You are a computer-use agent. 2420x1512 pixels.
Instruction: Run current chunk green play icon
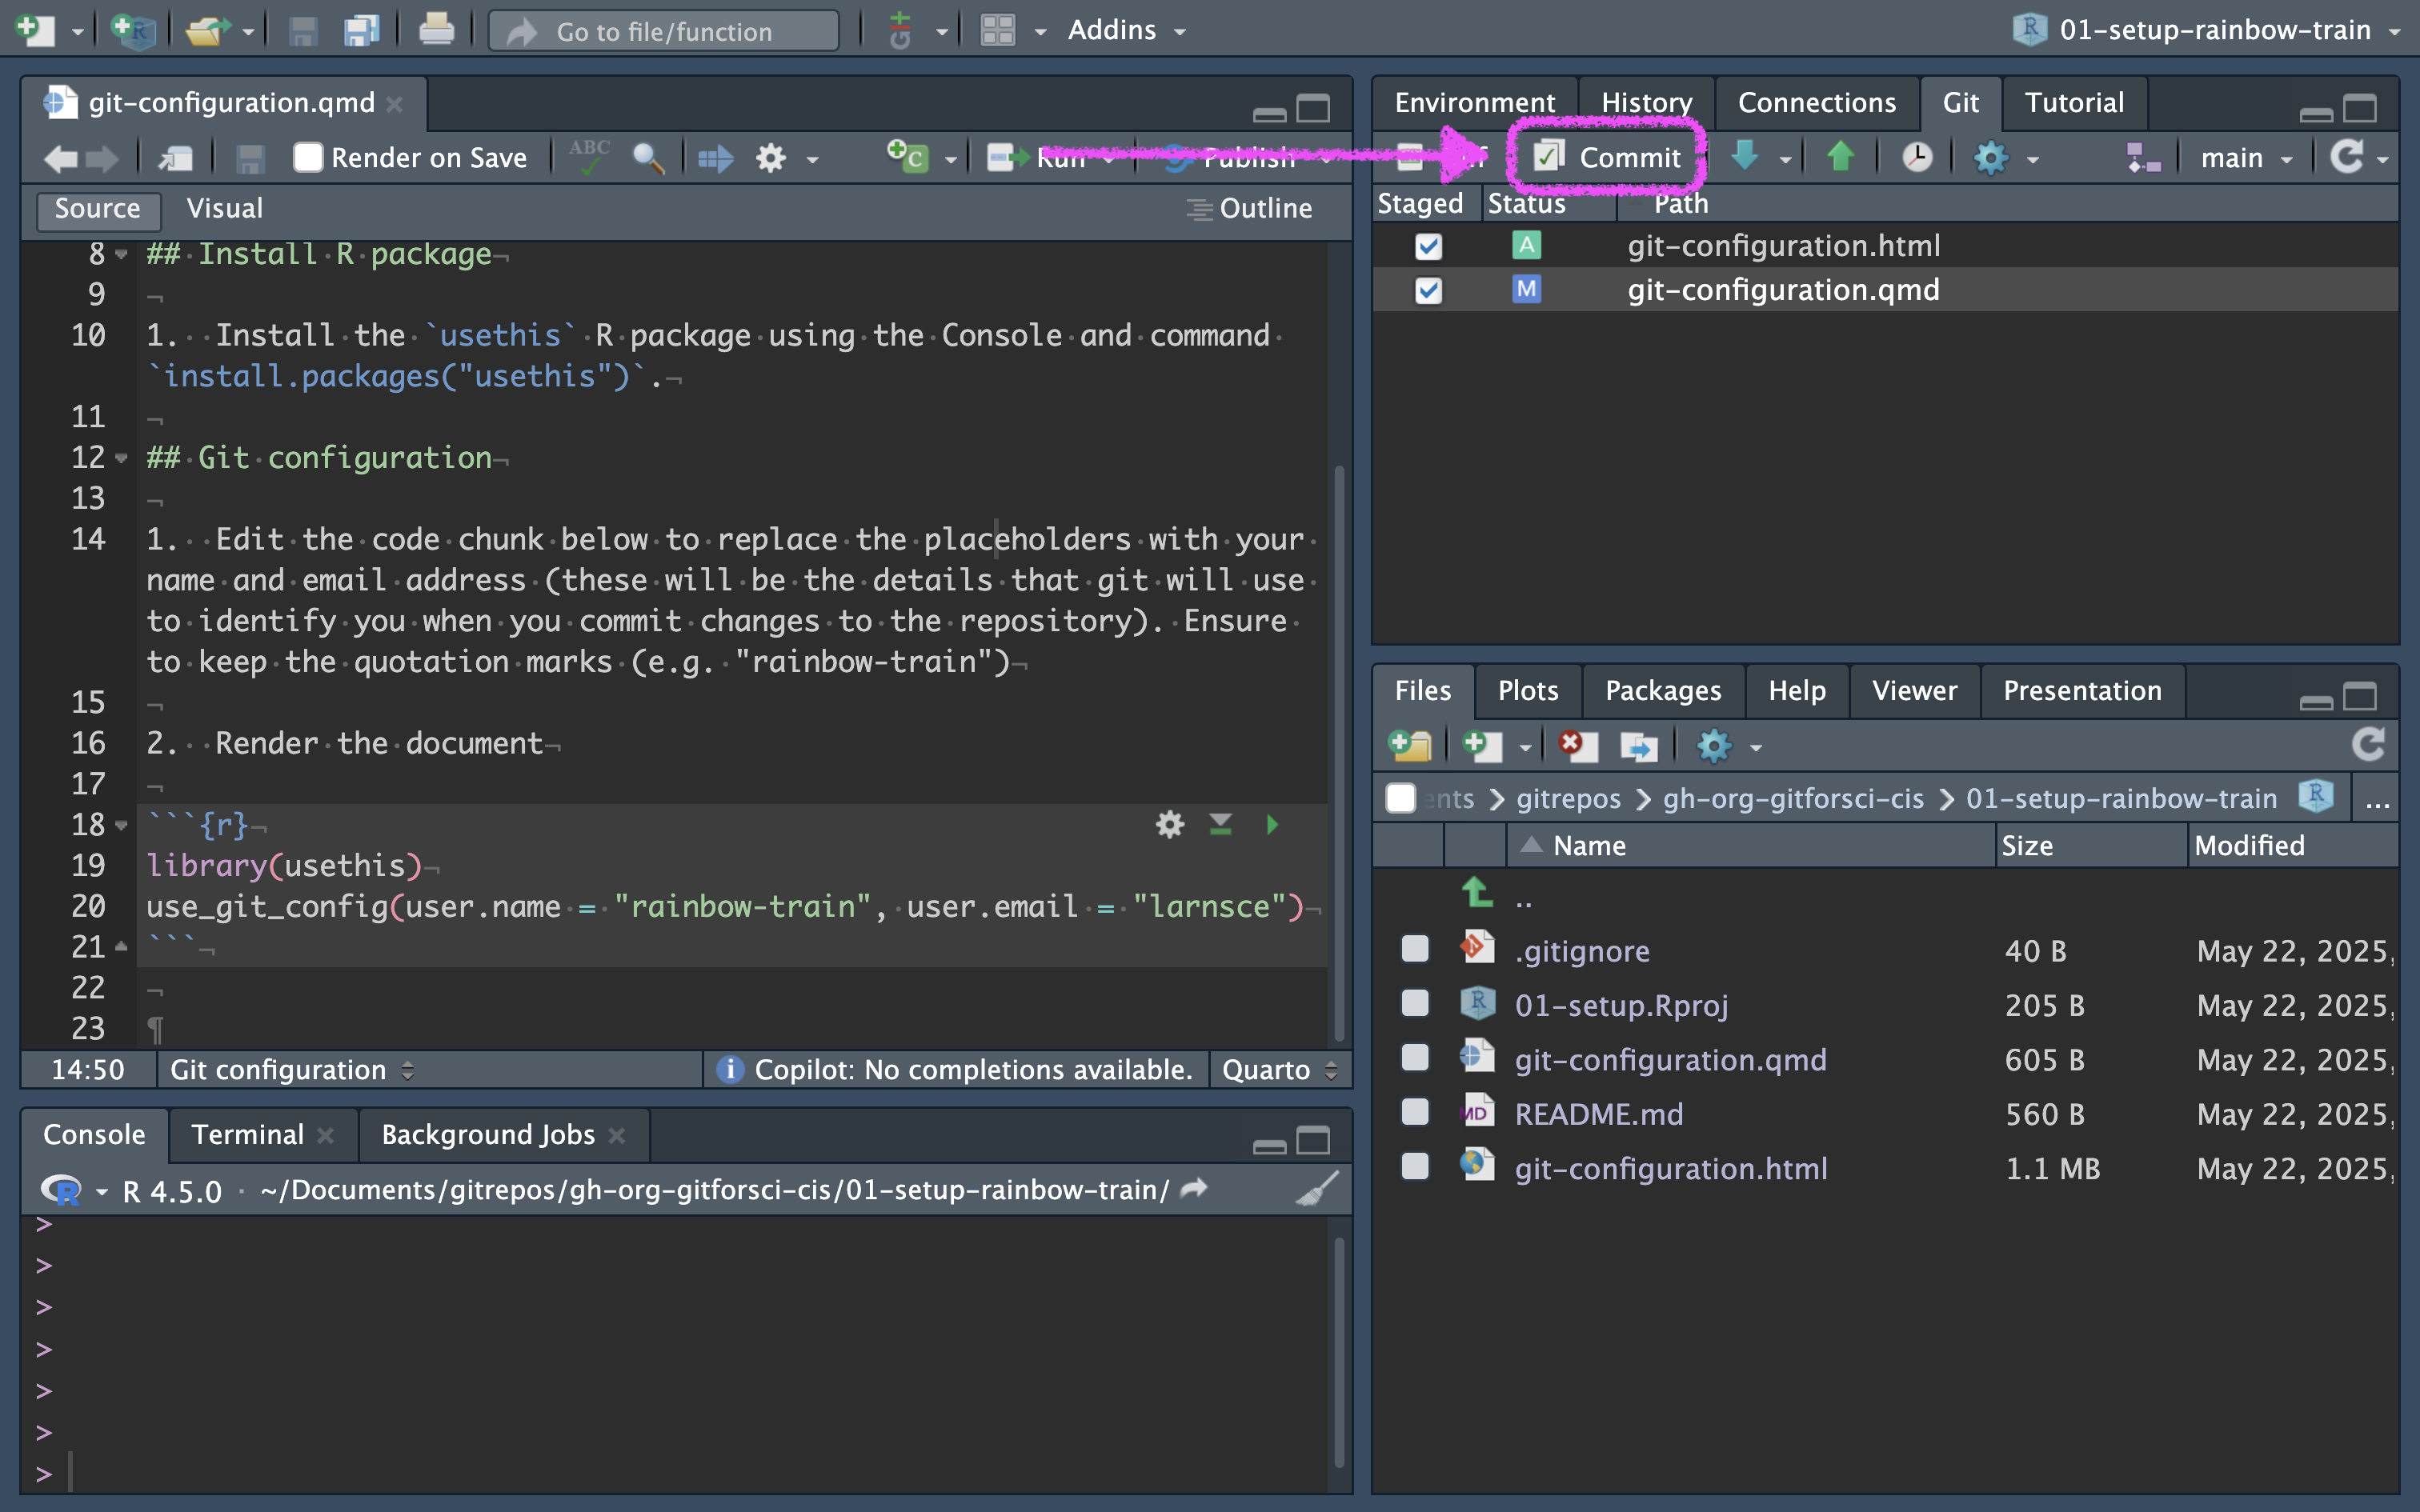coord(1272,825)
